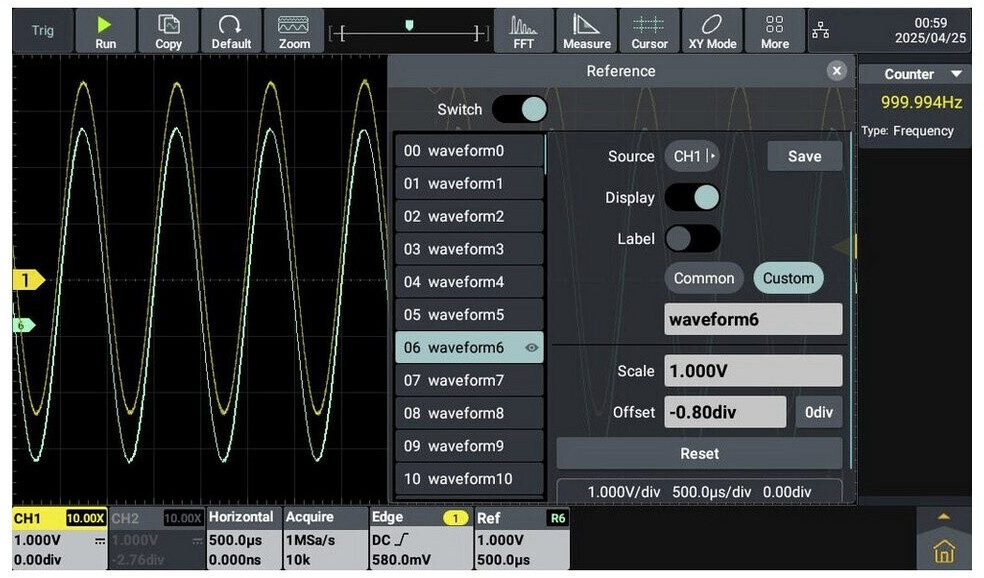This screenshot has width=984, height=578.
Task: Select waveform3 from reference list
Action: (469, 249)
